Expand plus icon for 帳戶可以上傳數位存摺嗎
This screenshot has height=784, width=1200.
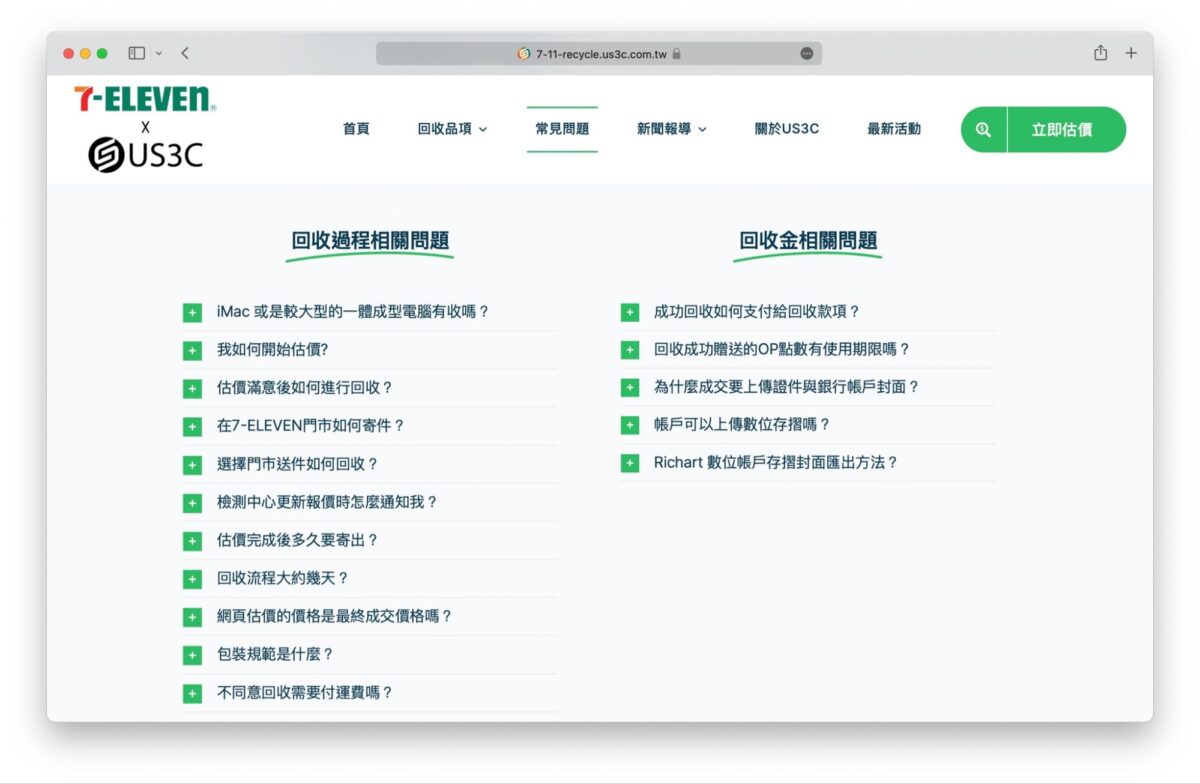[x=630, y=425]
